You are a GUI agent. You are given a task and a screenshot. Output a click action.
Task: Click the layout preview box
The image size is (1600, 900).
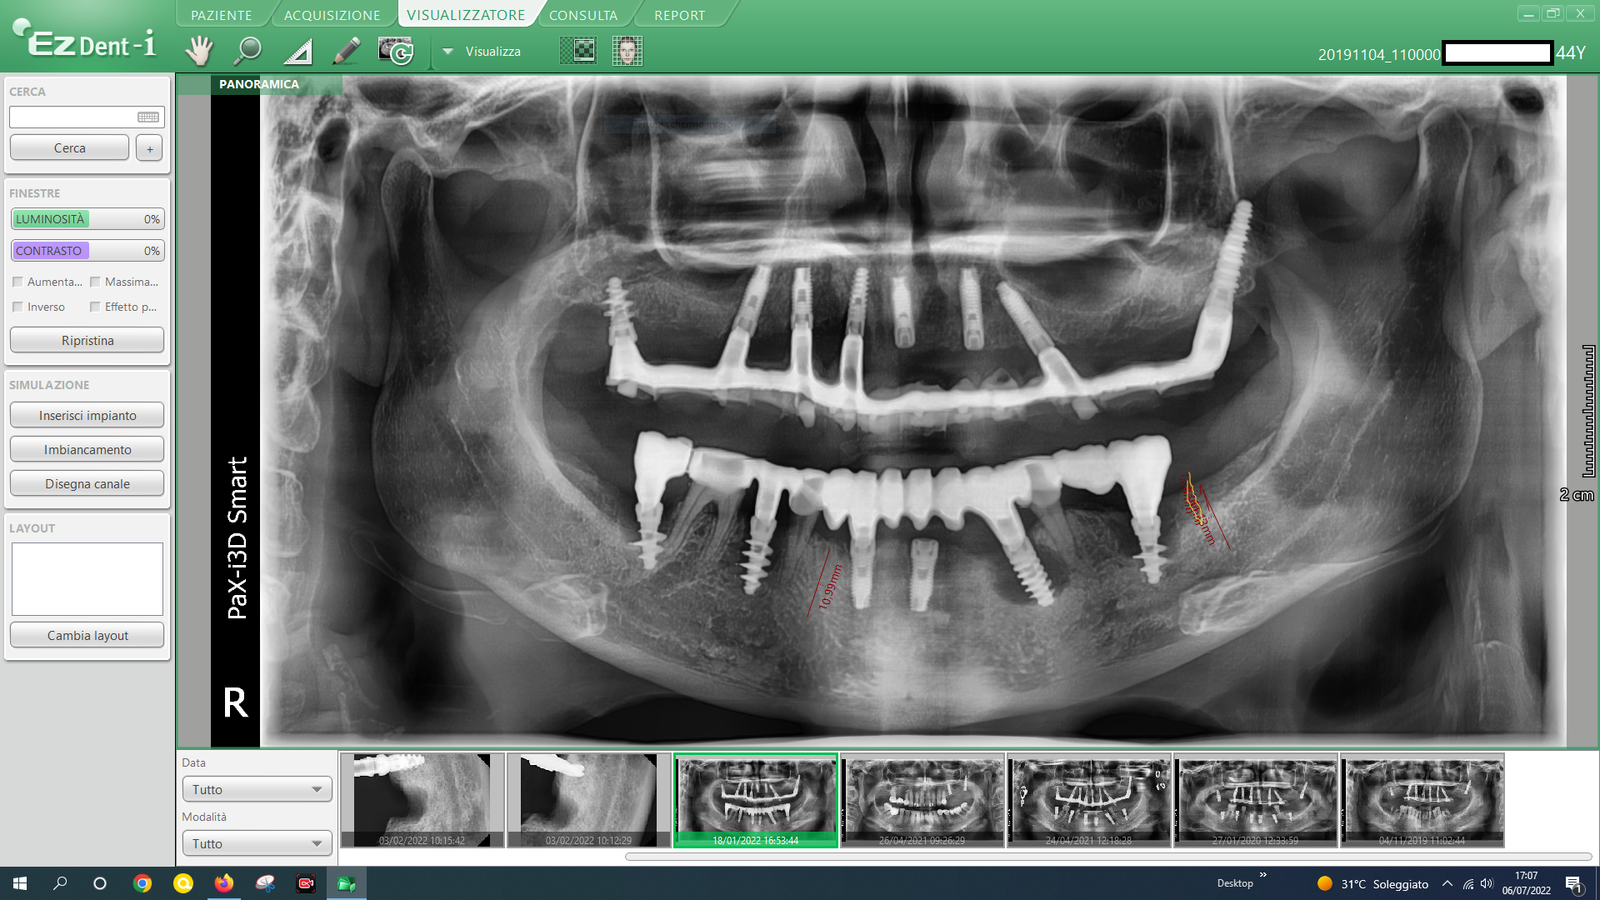coord(87,579)
